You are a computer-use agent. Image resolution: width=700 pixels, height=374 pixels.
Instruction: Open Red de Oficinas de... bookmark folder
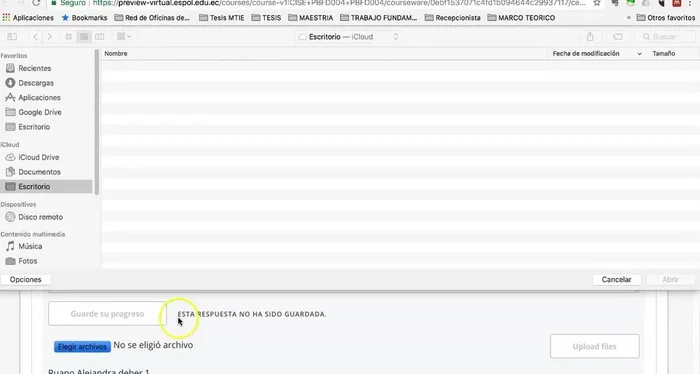[152, 18]
